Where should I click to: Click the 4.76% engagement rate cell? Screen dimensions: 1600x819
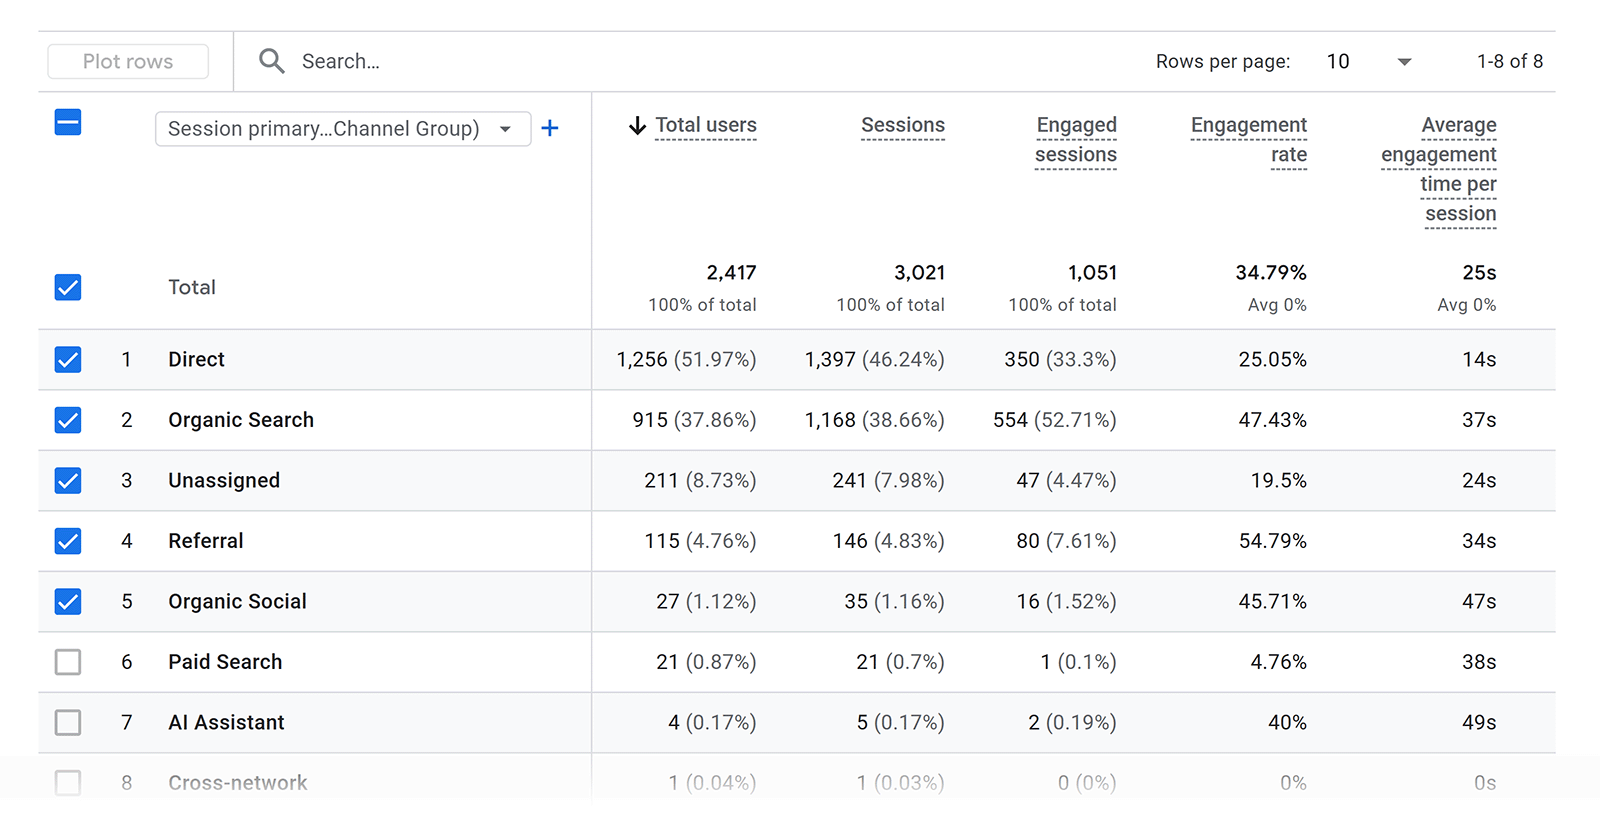pyautogui.click(x=1278, y=662)
